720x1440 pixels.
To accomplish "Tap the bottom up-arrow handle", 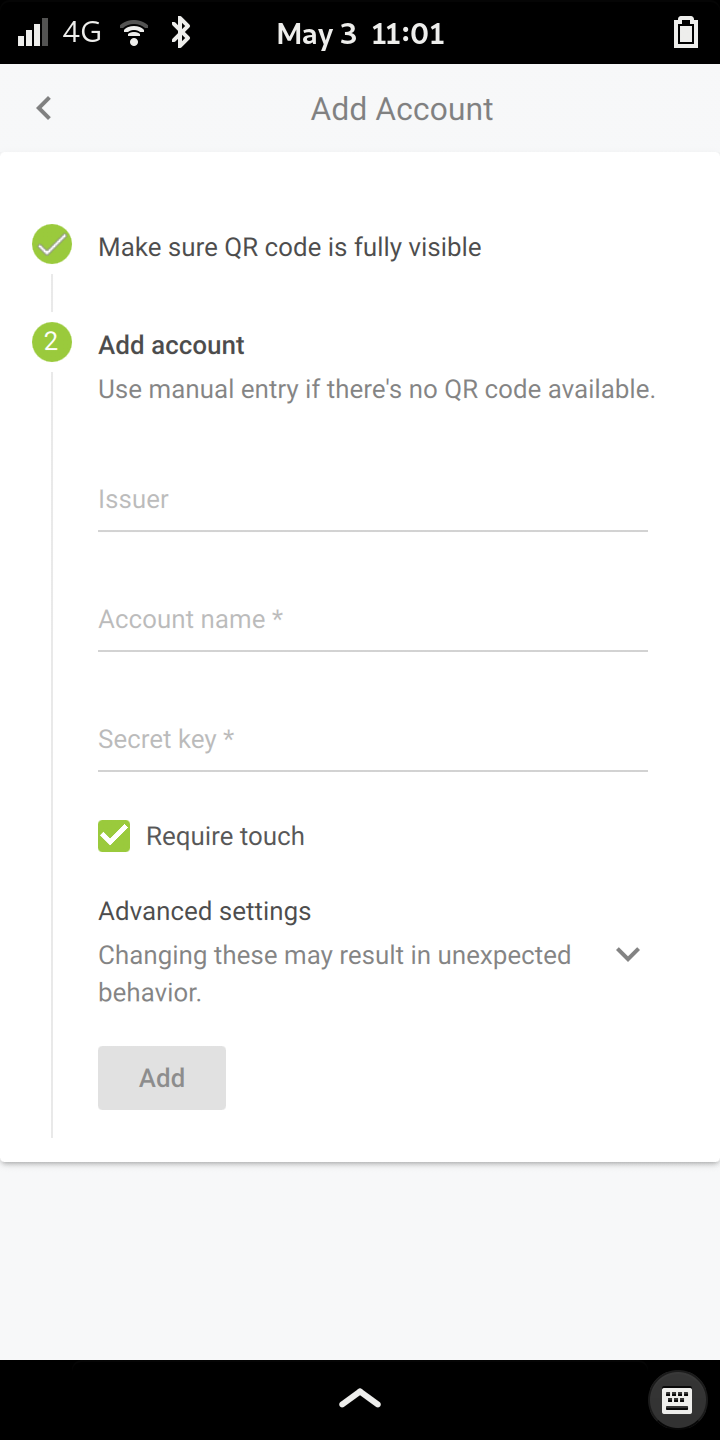I will [359, 1399].
